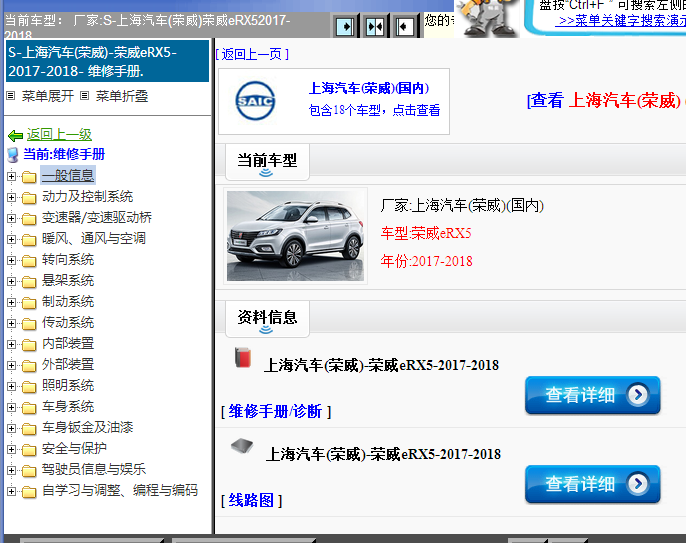This screenshot has width=686, height=543.
Task: Click the right-arrow panel layout icon
Action: pyautogui.click(x=345, y=27)
